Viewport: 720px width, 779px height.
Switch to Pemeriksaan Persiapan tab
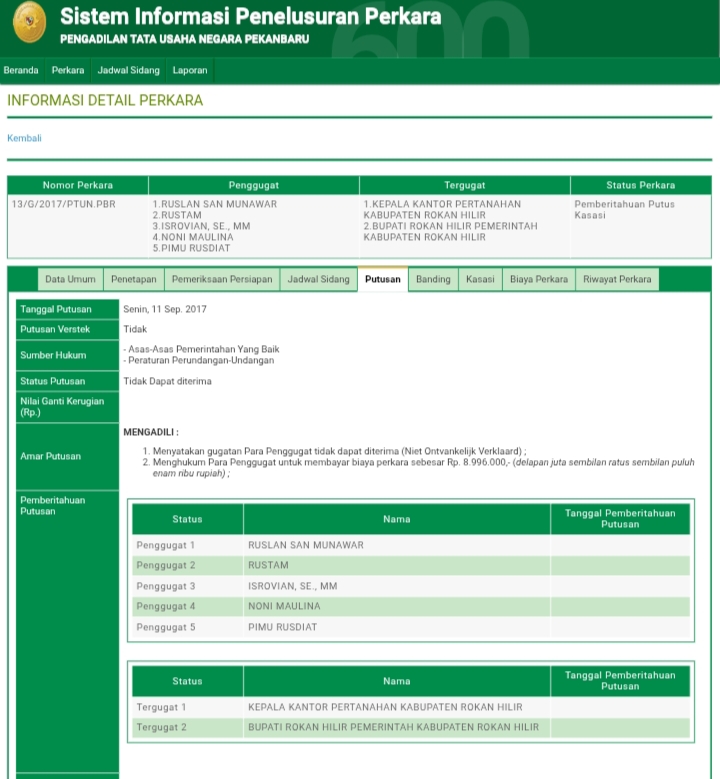coord(221,280)
